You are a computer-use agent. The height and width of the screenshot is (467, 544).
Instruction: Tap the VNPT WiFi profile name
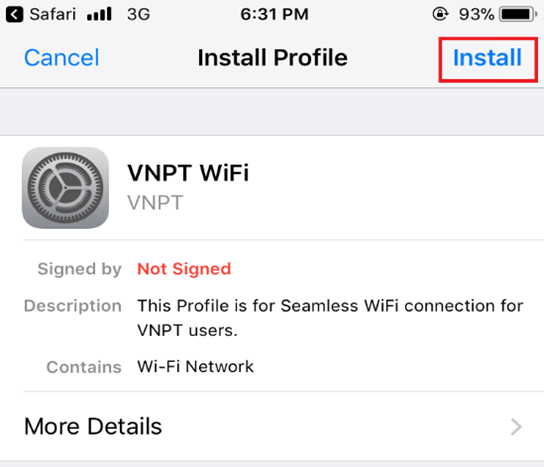pos(188,172)
